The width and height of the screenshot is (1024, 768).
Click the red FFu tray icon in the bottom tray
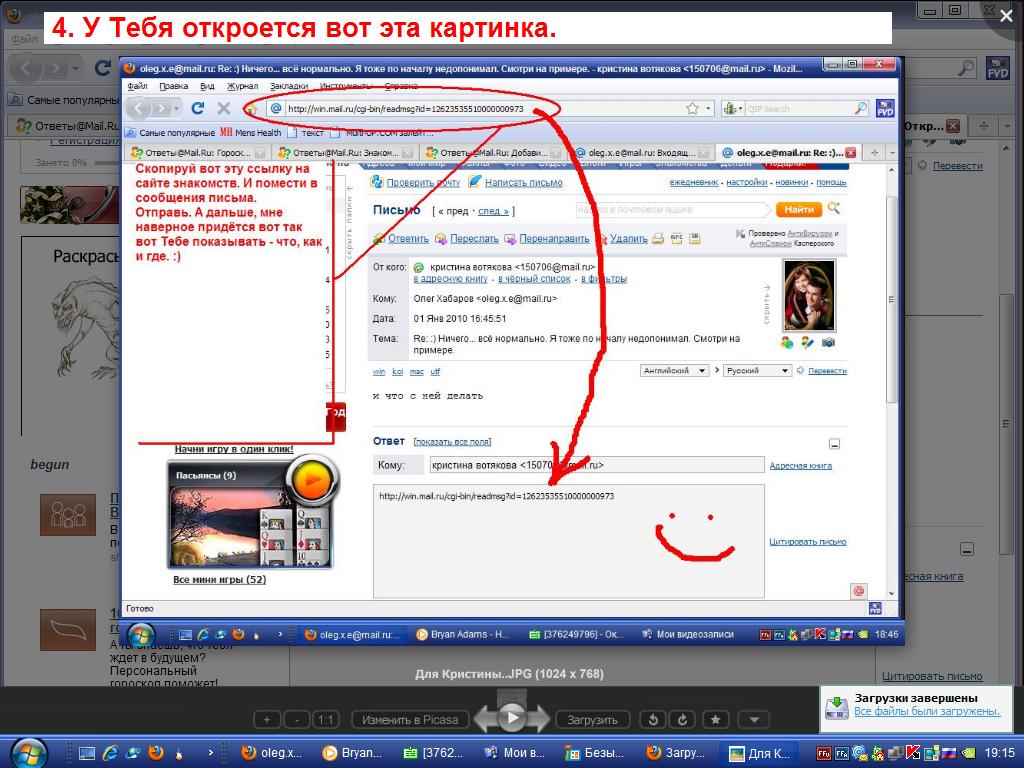(x=824, y=754)
